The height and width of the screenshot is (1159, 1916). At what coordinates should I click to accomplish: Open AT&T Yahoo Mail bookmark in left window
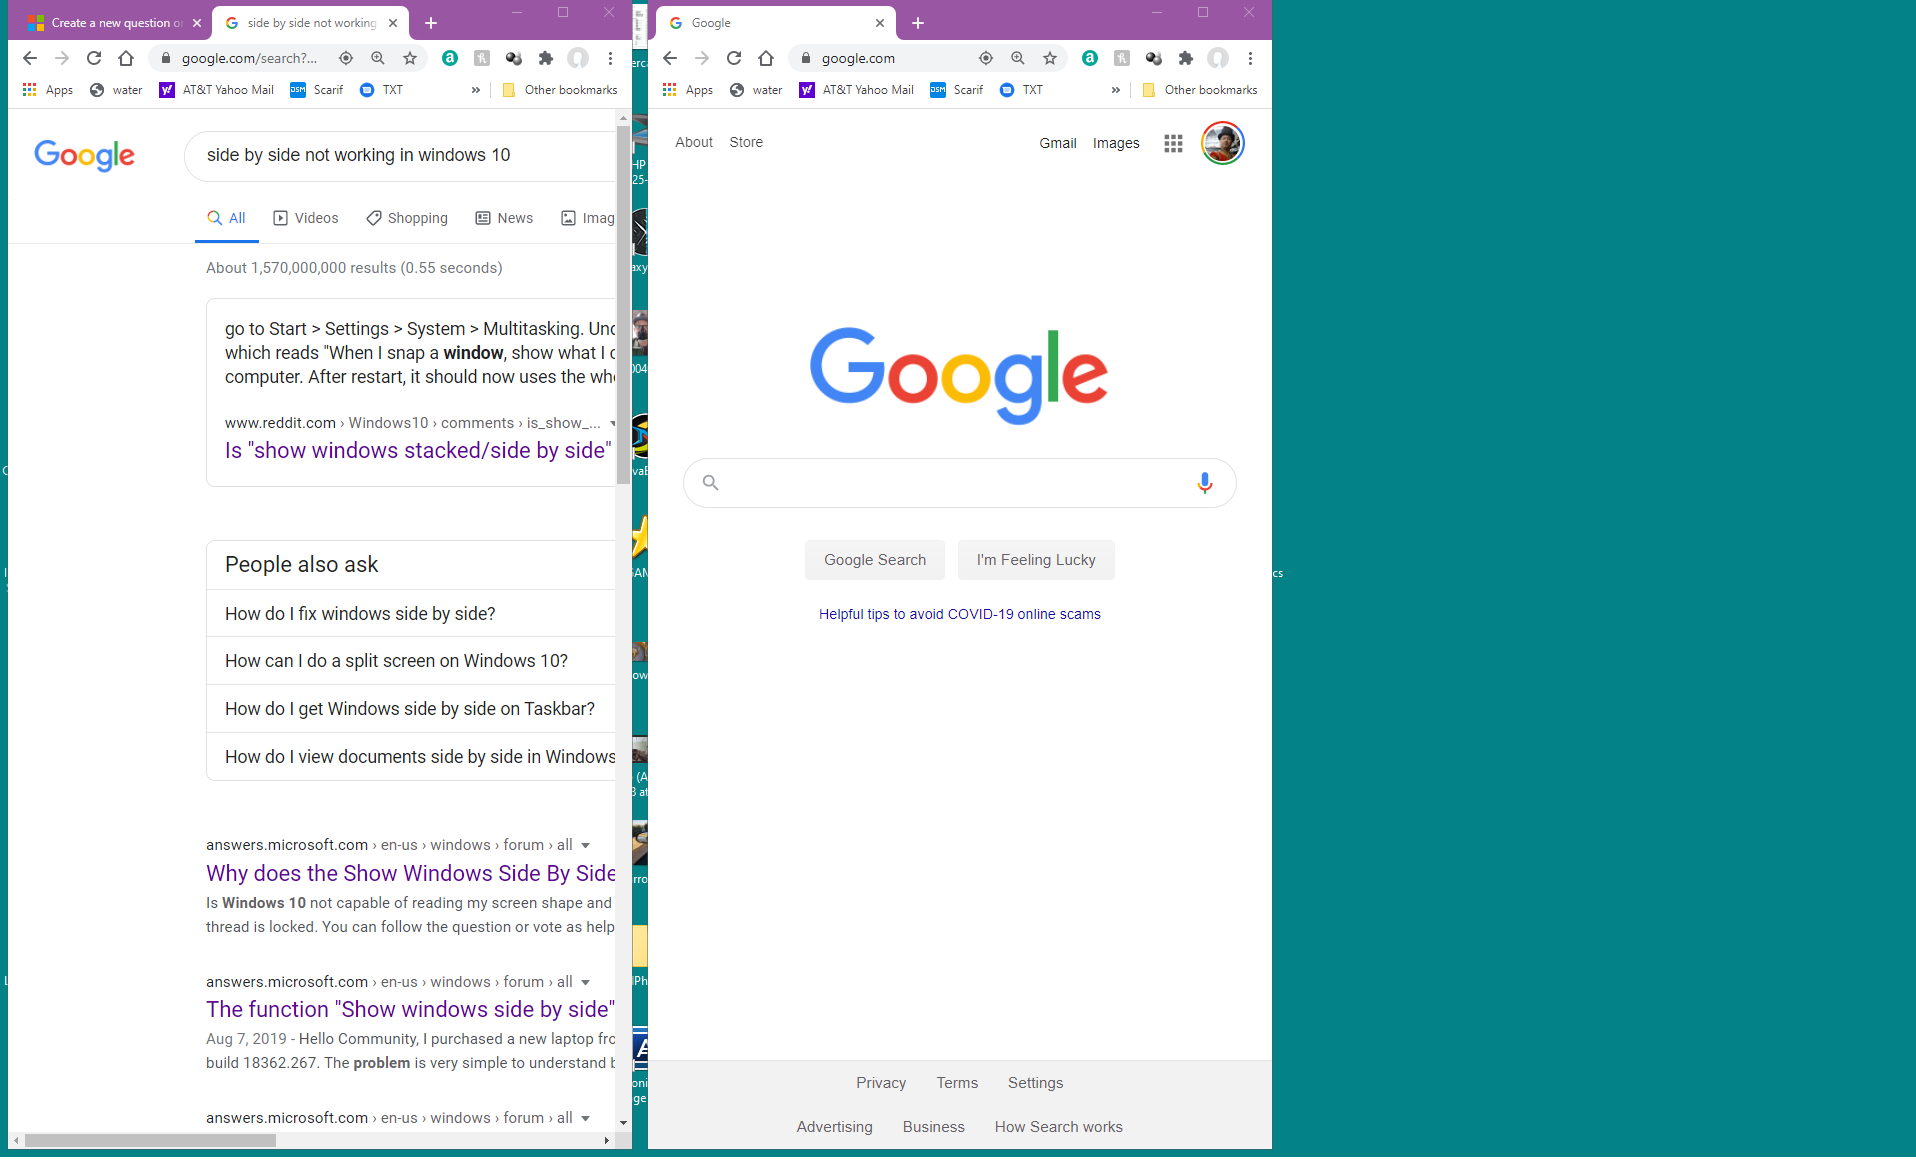(217, 90)
